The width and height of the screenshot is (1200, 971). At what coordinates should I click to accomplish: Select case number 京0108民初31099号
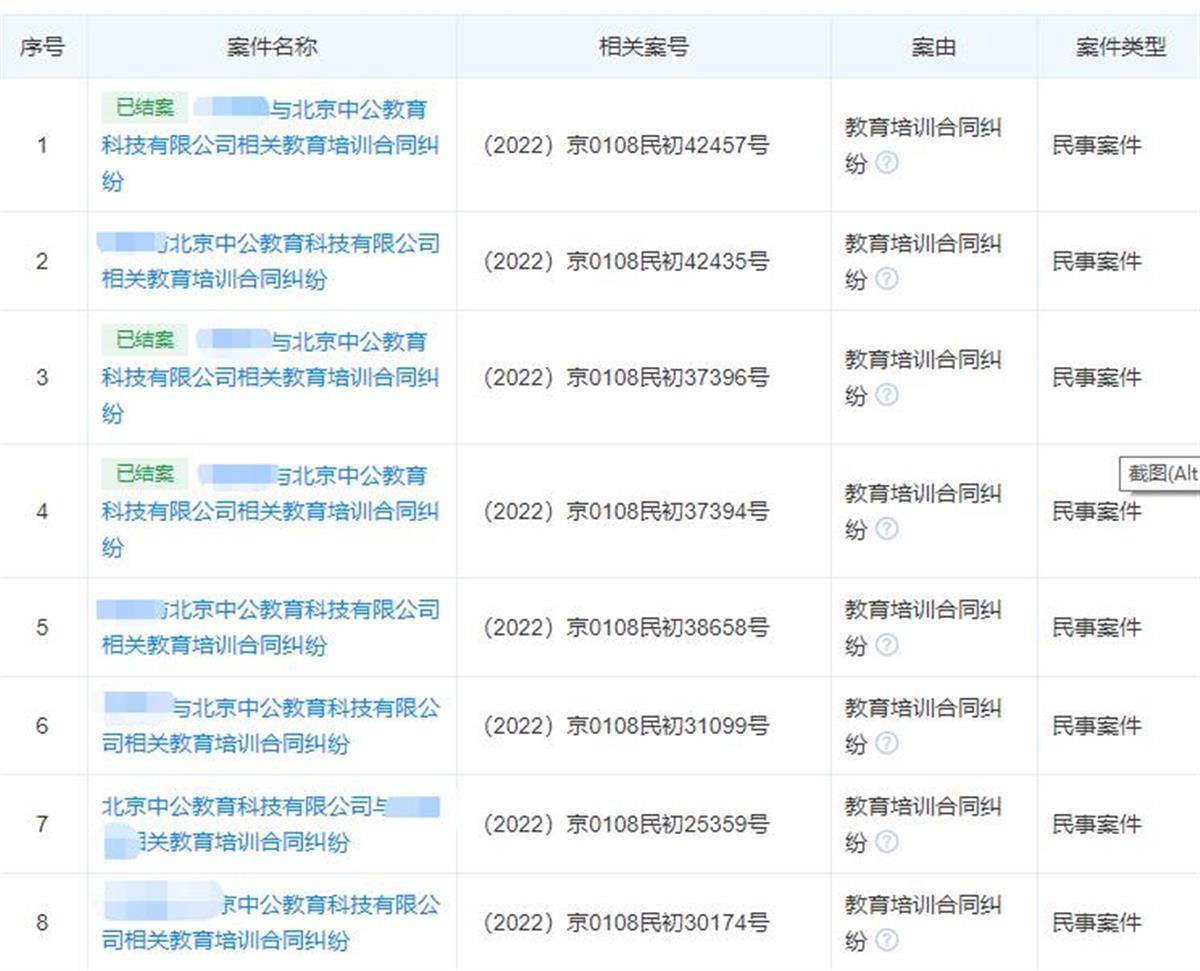[668, 726]
